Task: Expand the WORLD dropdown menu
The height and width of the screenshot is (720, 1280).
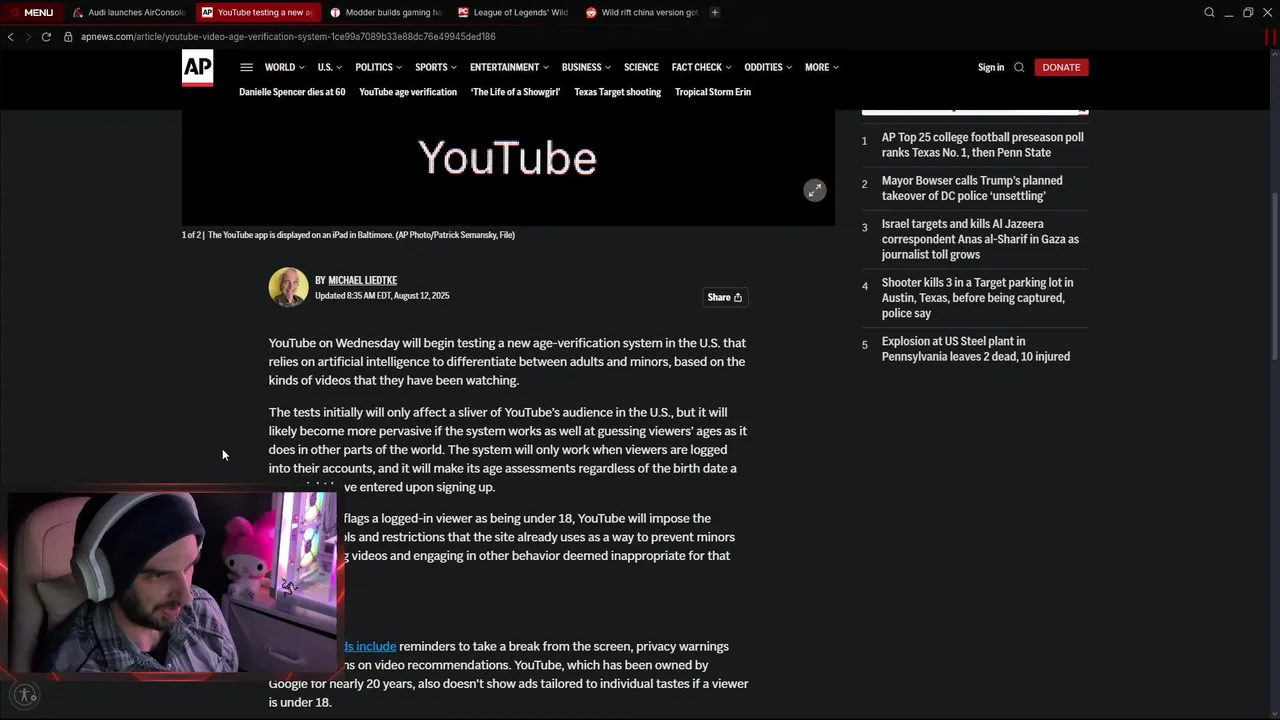Action: [x=285, y=67]
